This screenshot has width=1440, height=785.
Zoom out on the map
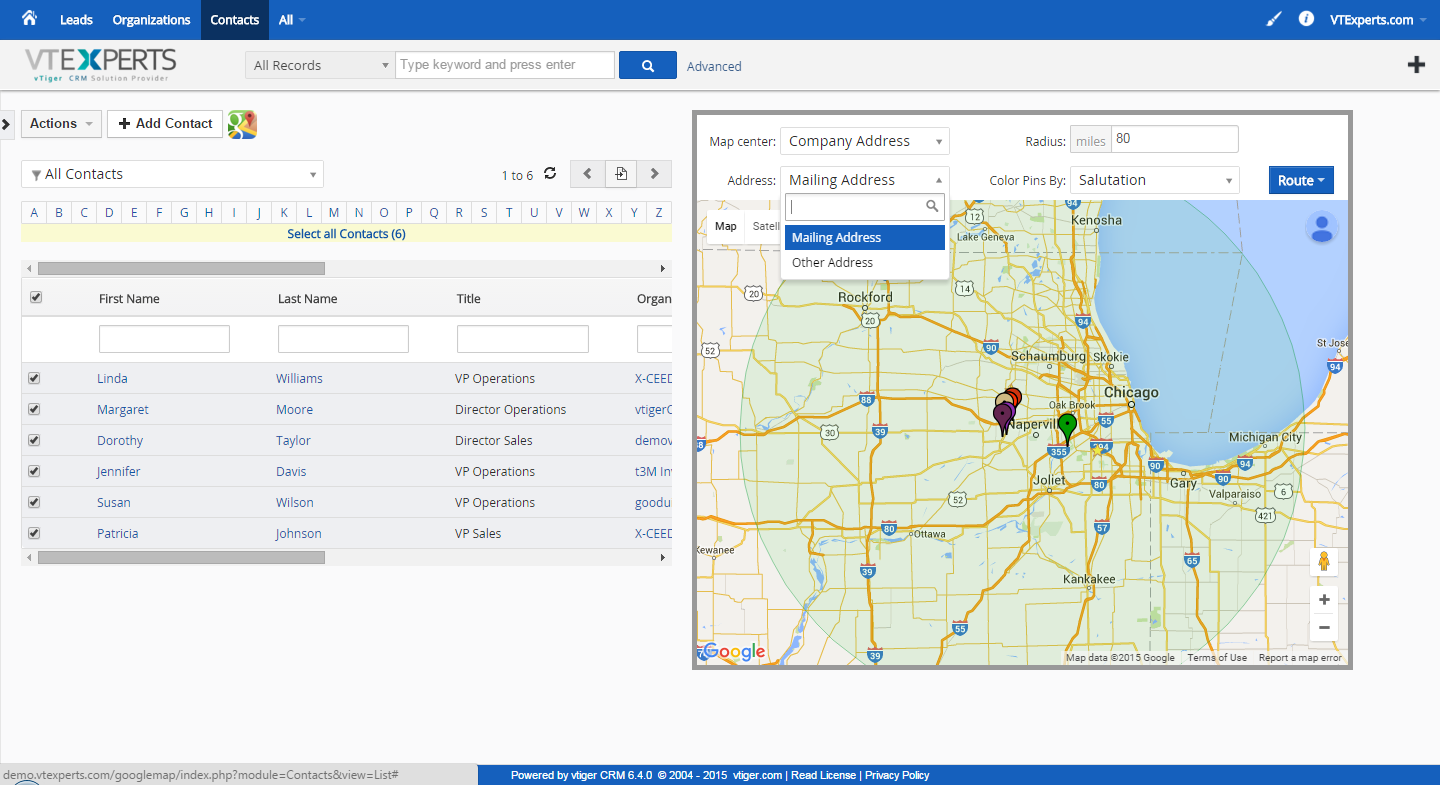(x=1324, y=628)
